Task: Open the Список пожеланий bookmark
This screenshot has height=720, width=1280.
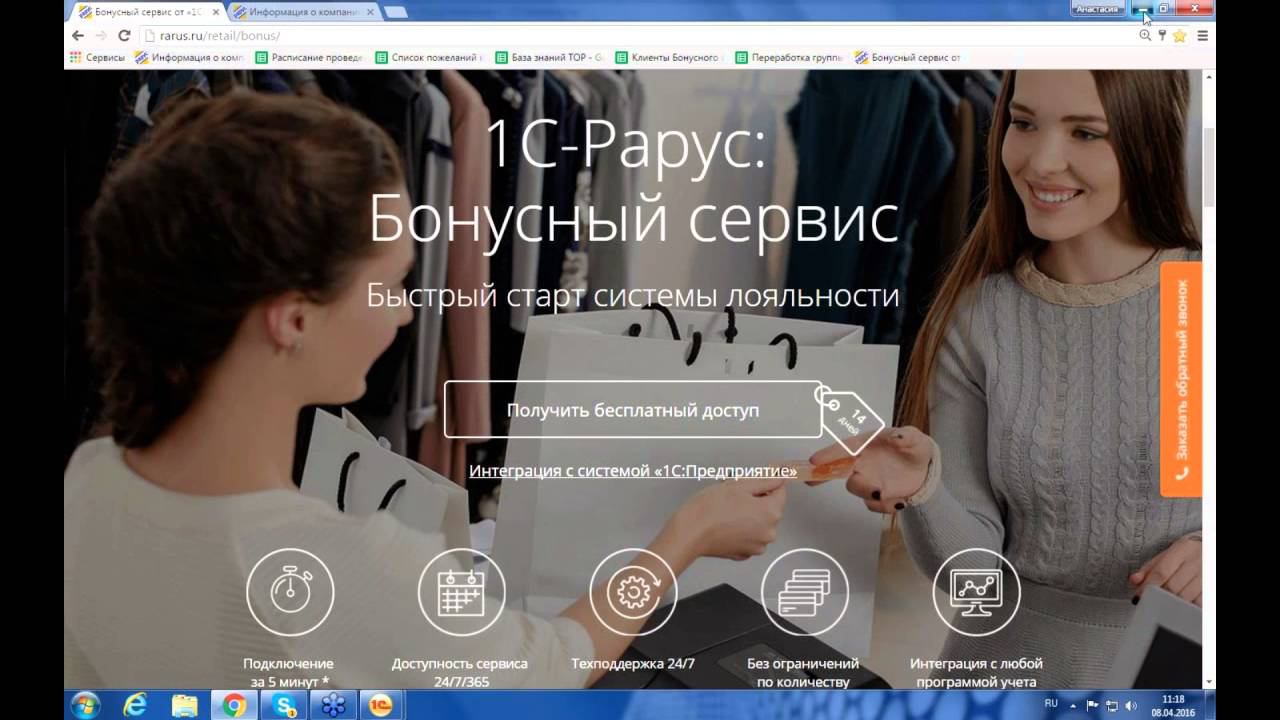Action: 429,58
